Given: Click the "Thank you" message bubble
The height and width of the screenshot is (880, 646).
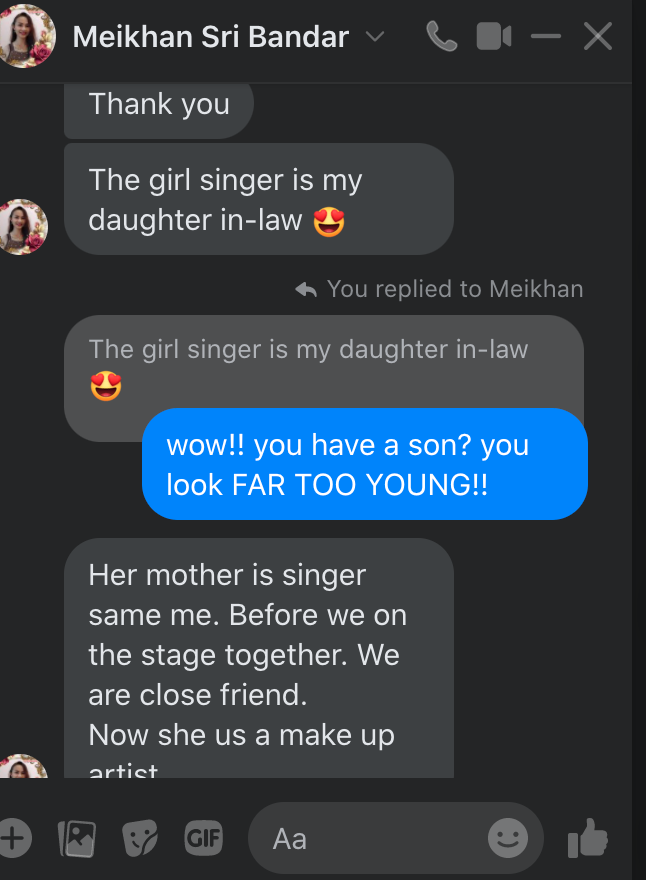Looking at the screenshot, I should pyautogui.click(x=159, y=105).
